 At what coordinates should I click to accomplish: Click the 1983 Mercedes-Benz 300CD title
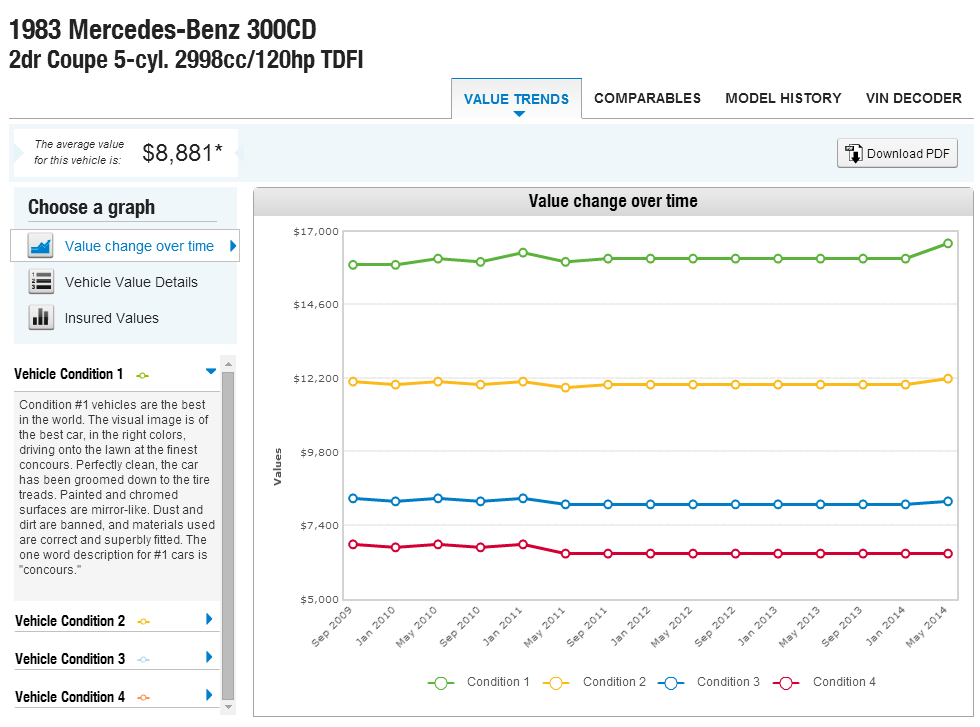coord(162,29)
